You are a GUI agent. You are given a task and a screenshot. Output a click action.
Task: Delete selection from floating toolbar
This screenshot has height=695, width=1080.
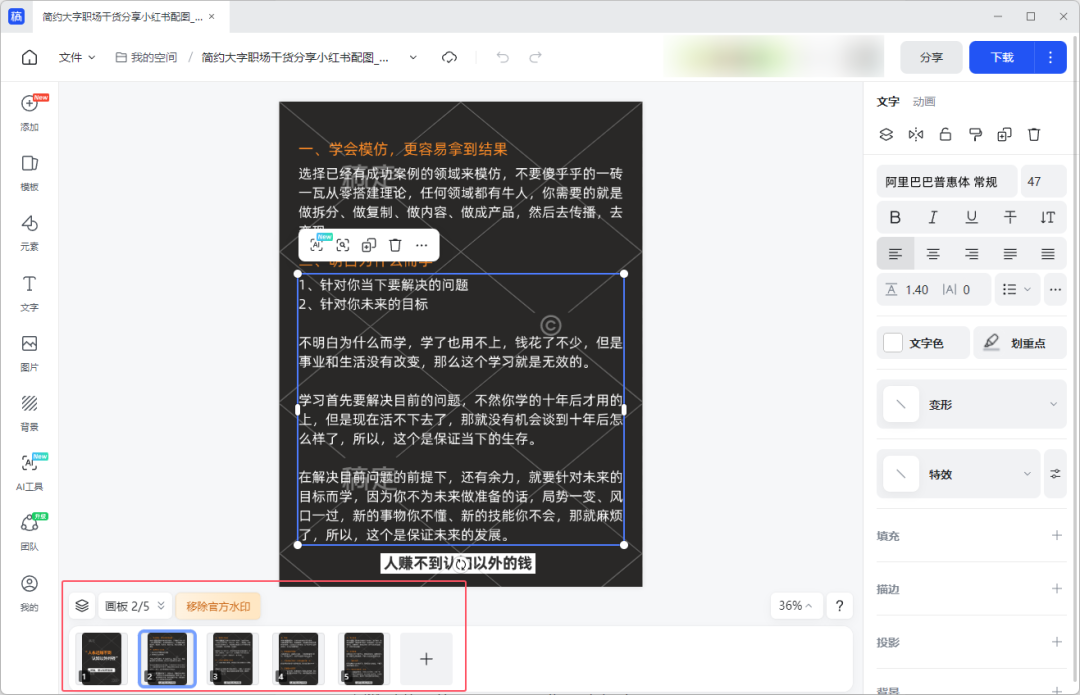(x=395, y=245)
